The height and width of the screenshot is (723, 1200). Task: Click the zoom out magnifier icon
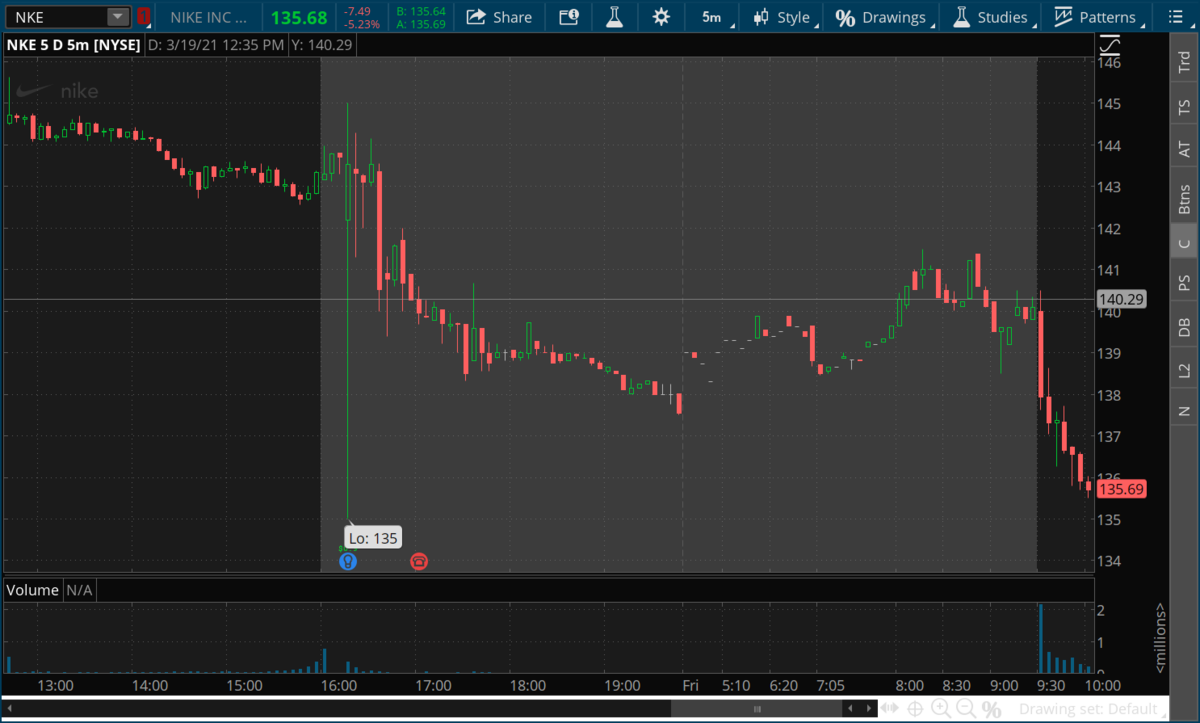[x=966, y=709]
